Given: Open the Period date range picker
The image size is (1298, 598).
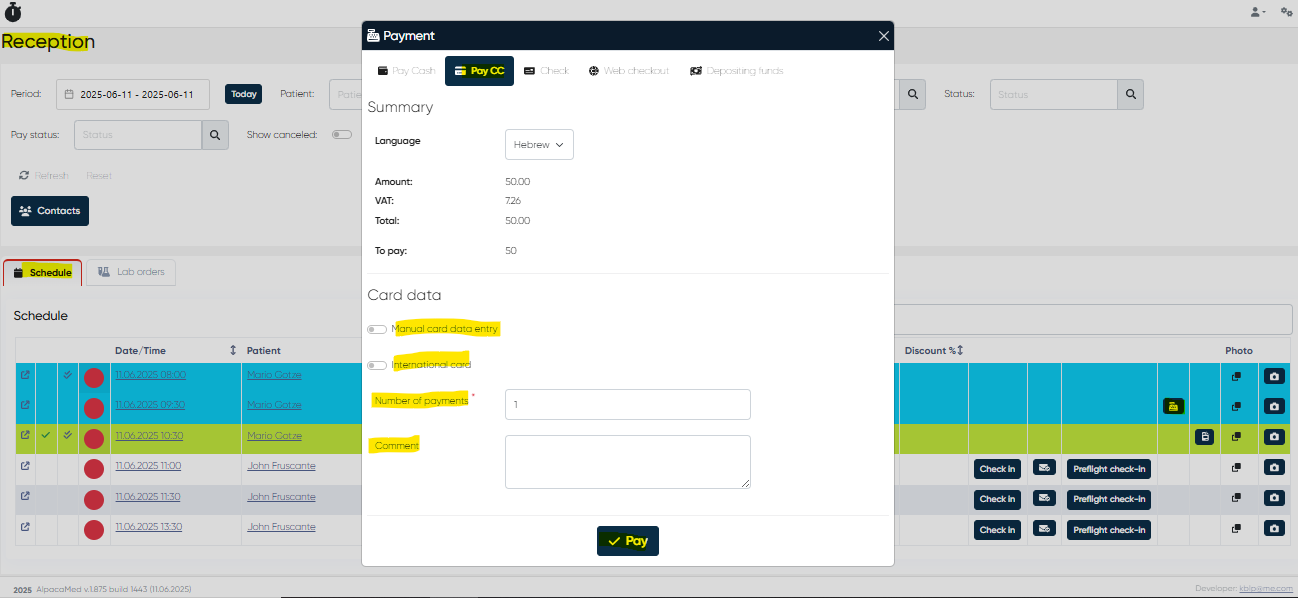Looking at the screenshot, I should pyautogui.click(x=133, y=94).
